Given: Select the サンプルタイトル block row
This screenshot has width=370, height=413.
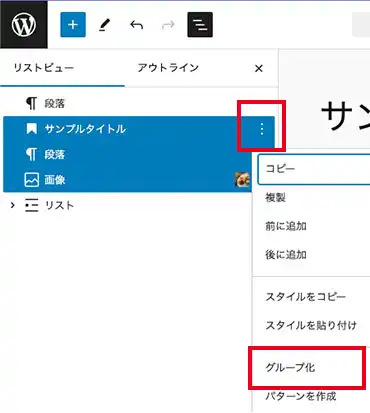Looking at the screenshot, I should (x=139, y=129).
